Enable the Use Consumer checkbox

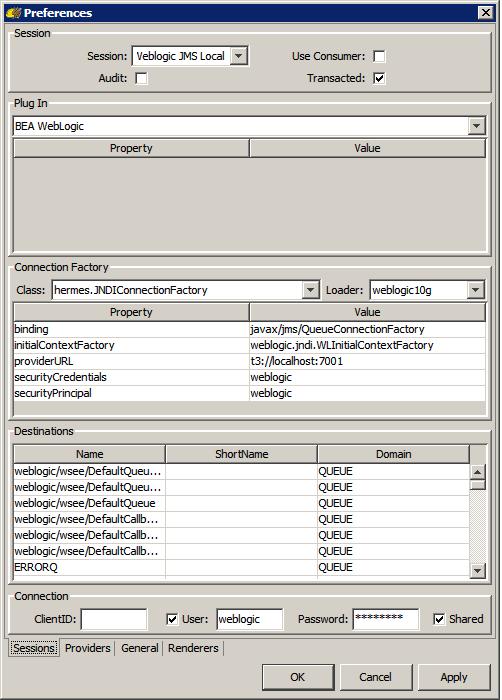tap(379, 56)
